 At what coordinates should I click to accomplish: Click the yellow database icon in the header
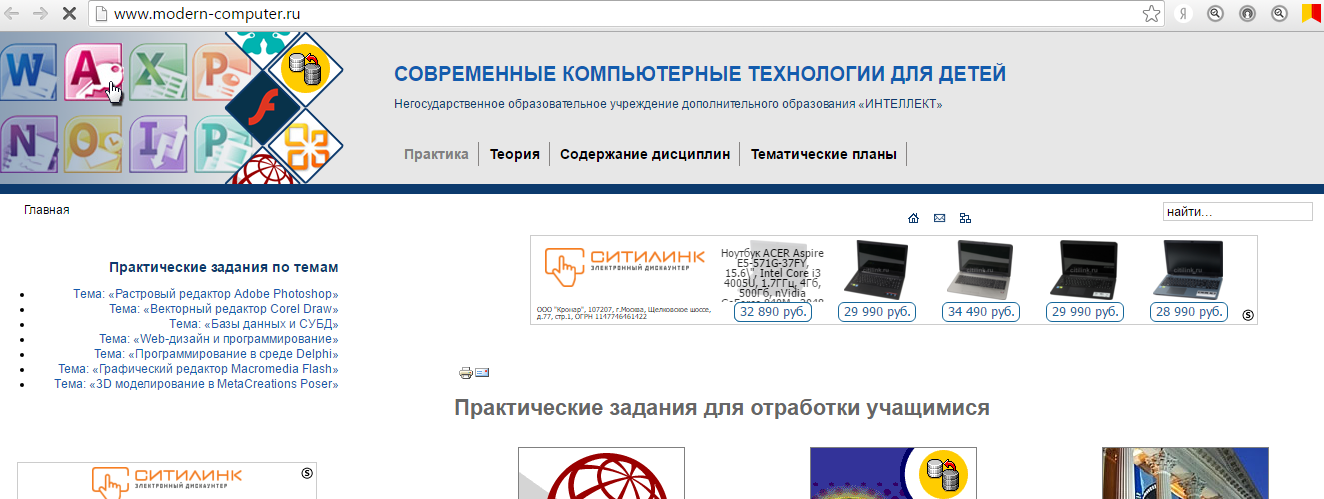coord(305,70)
